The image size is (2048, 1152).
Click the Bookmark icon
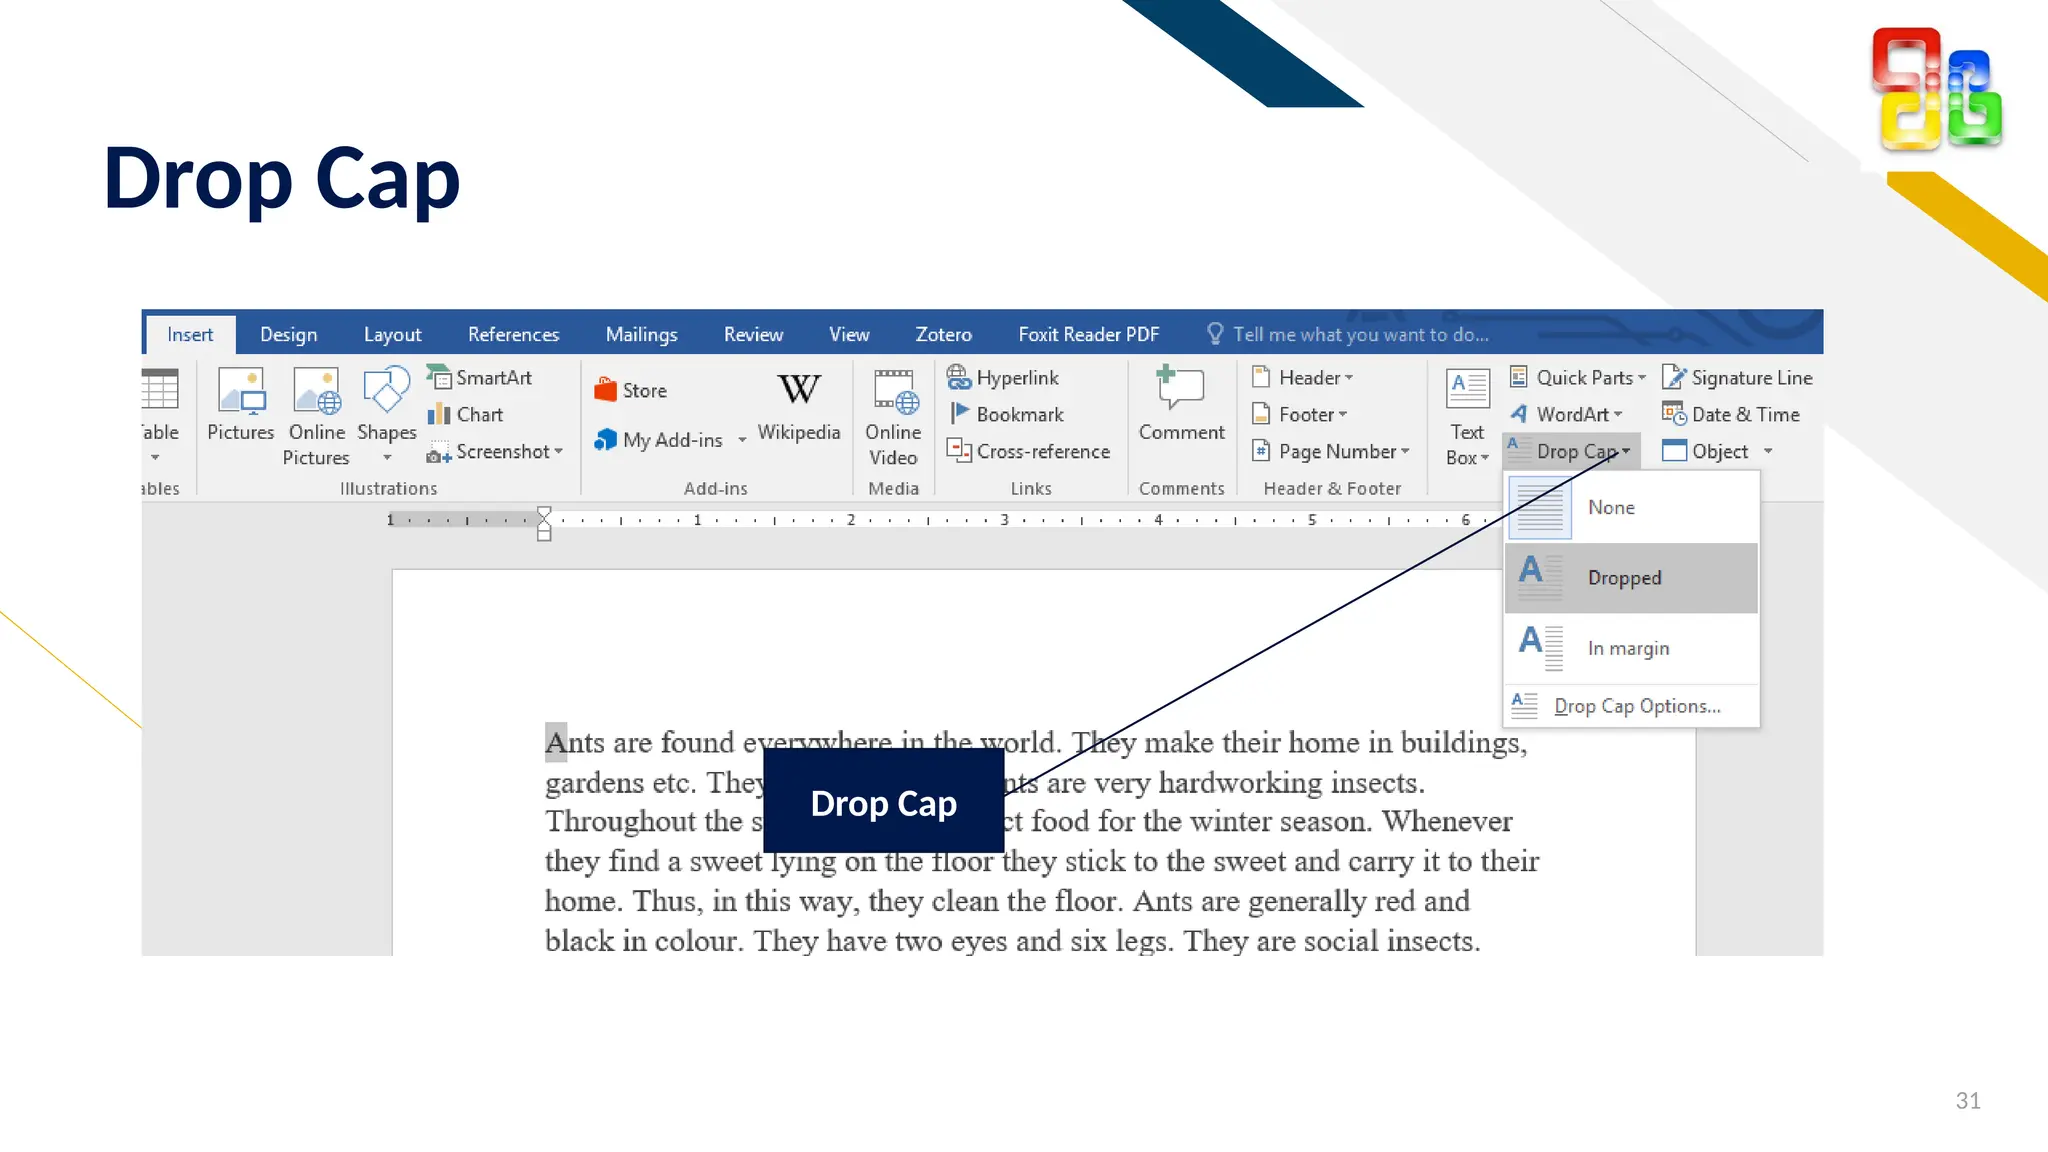[x=959, y=413]
